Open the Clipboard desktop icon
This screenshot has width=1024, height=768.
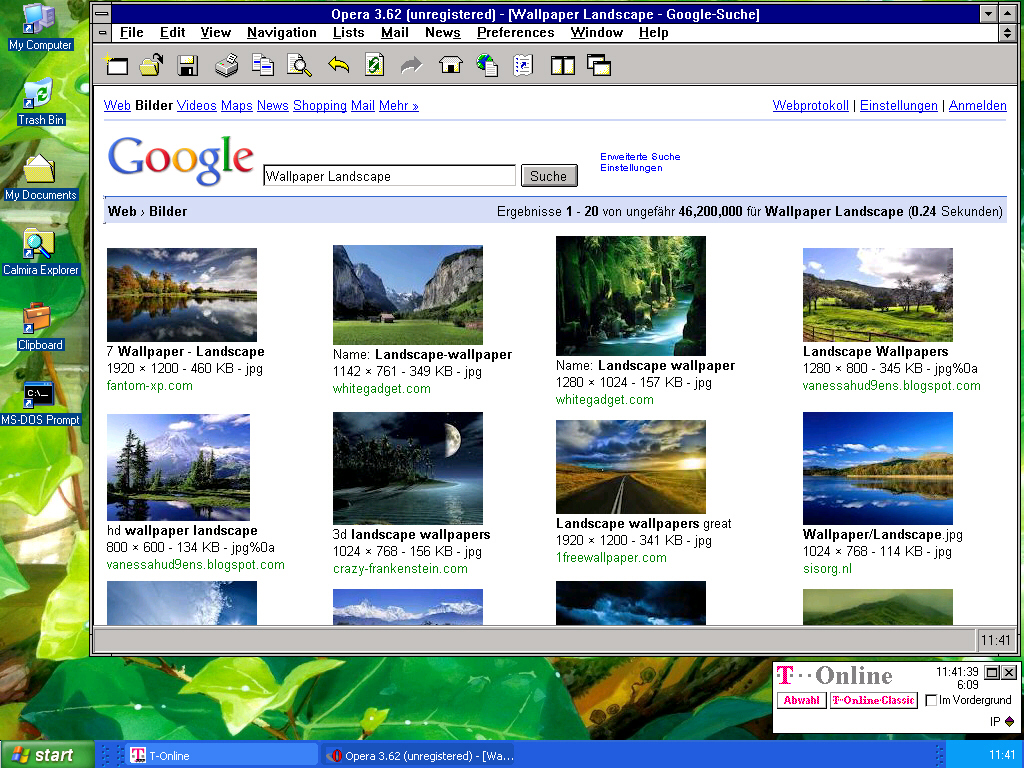pyautogui.click(x=40, y=327)
